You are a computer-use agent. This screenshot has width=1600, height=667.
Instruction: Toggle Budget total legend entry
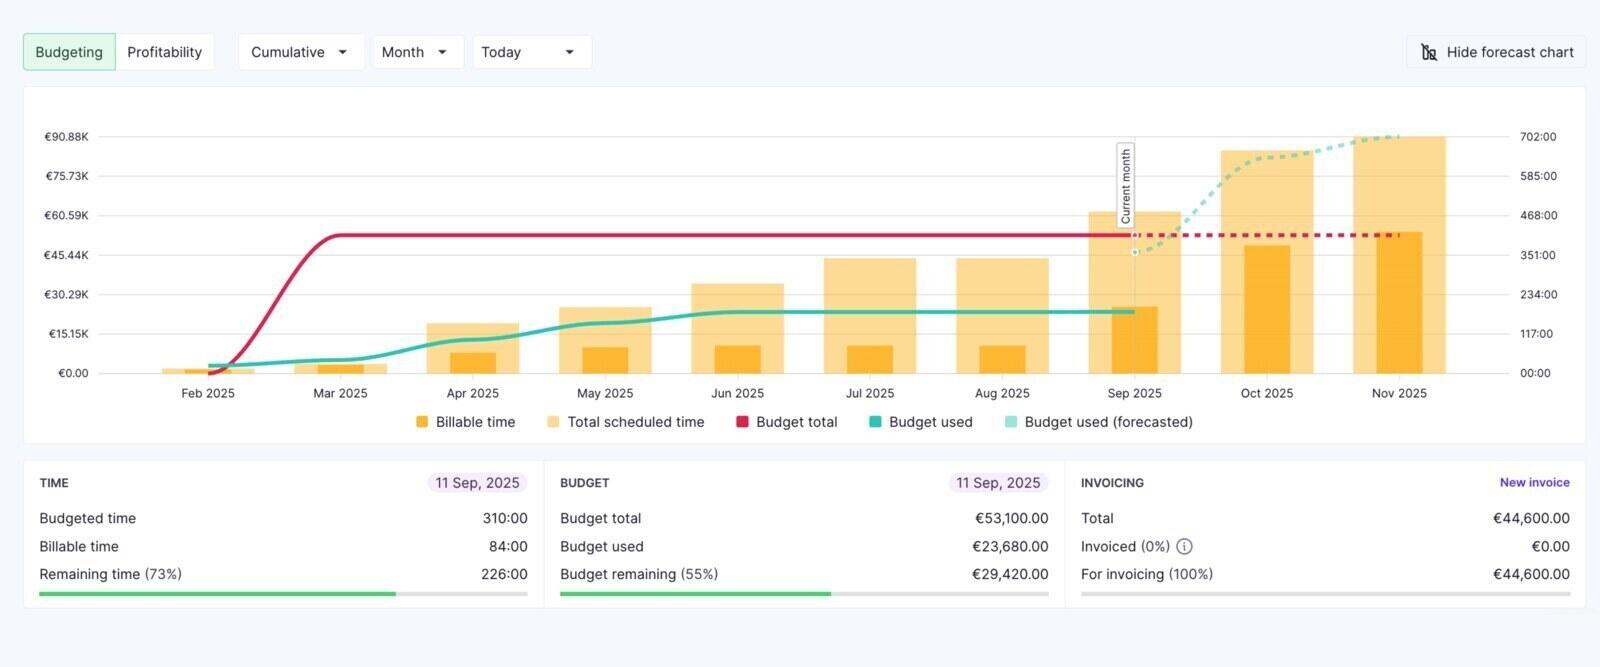(787, 422)
